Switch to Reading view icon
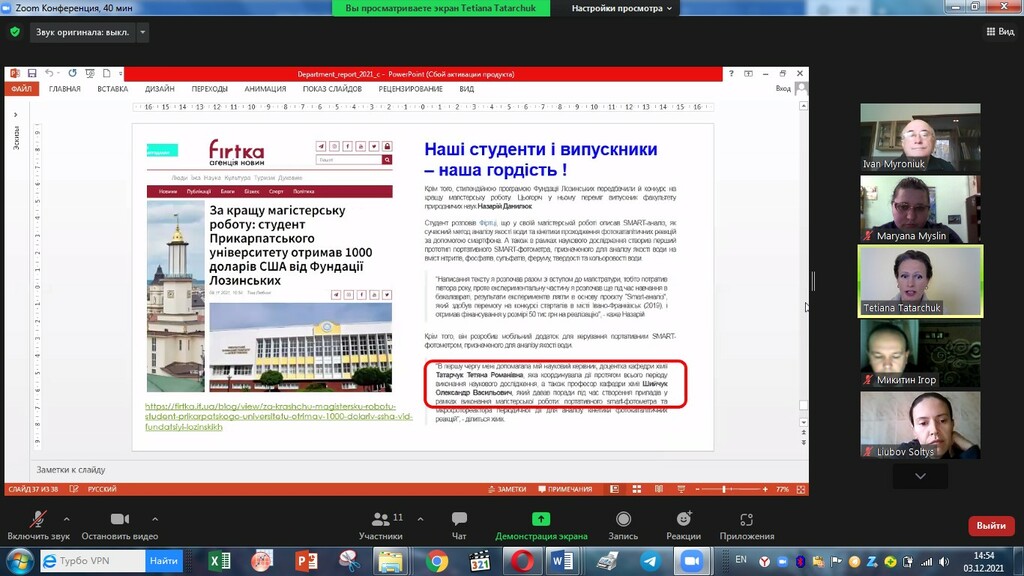The width and height of the screenshot is (1024, 576). (659, 489)
